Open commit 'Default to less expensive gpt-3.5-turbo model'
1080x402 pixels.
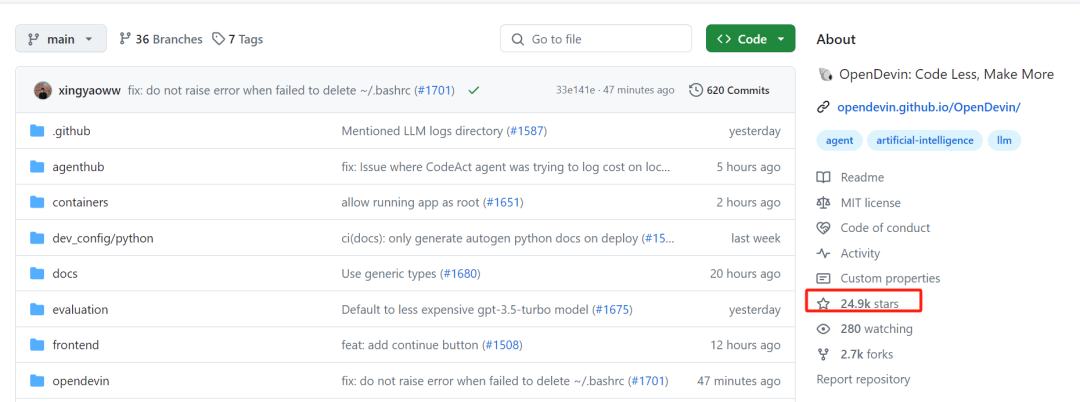(465, 310)
